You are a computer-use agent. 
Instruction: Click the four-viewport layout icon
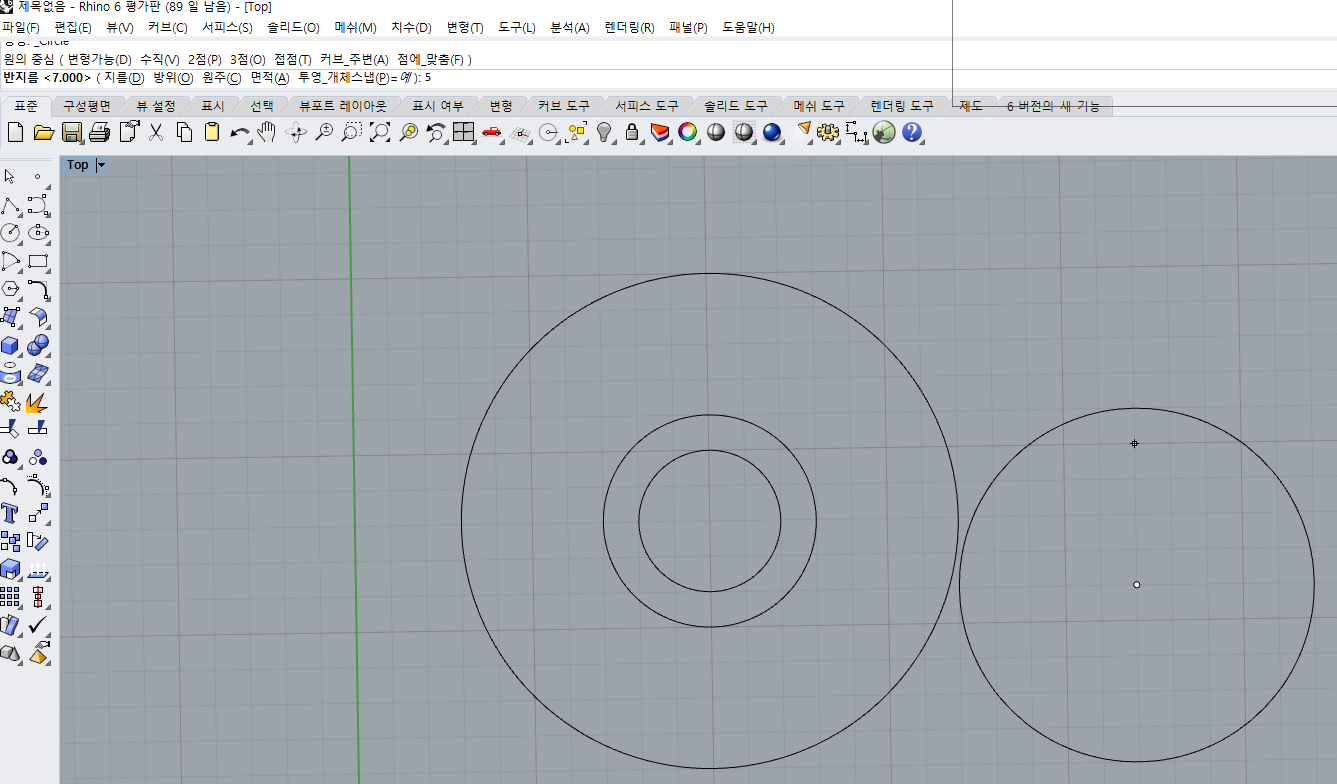463,132
